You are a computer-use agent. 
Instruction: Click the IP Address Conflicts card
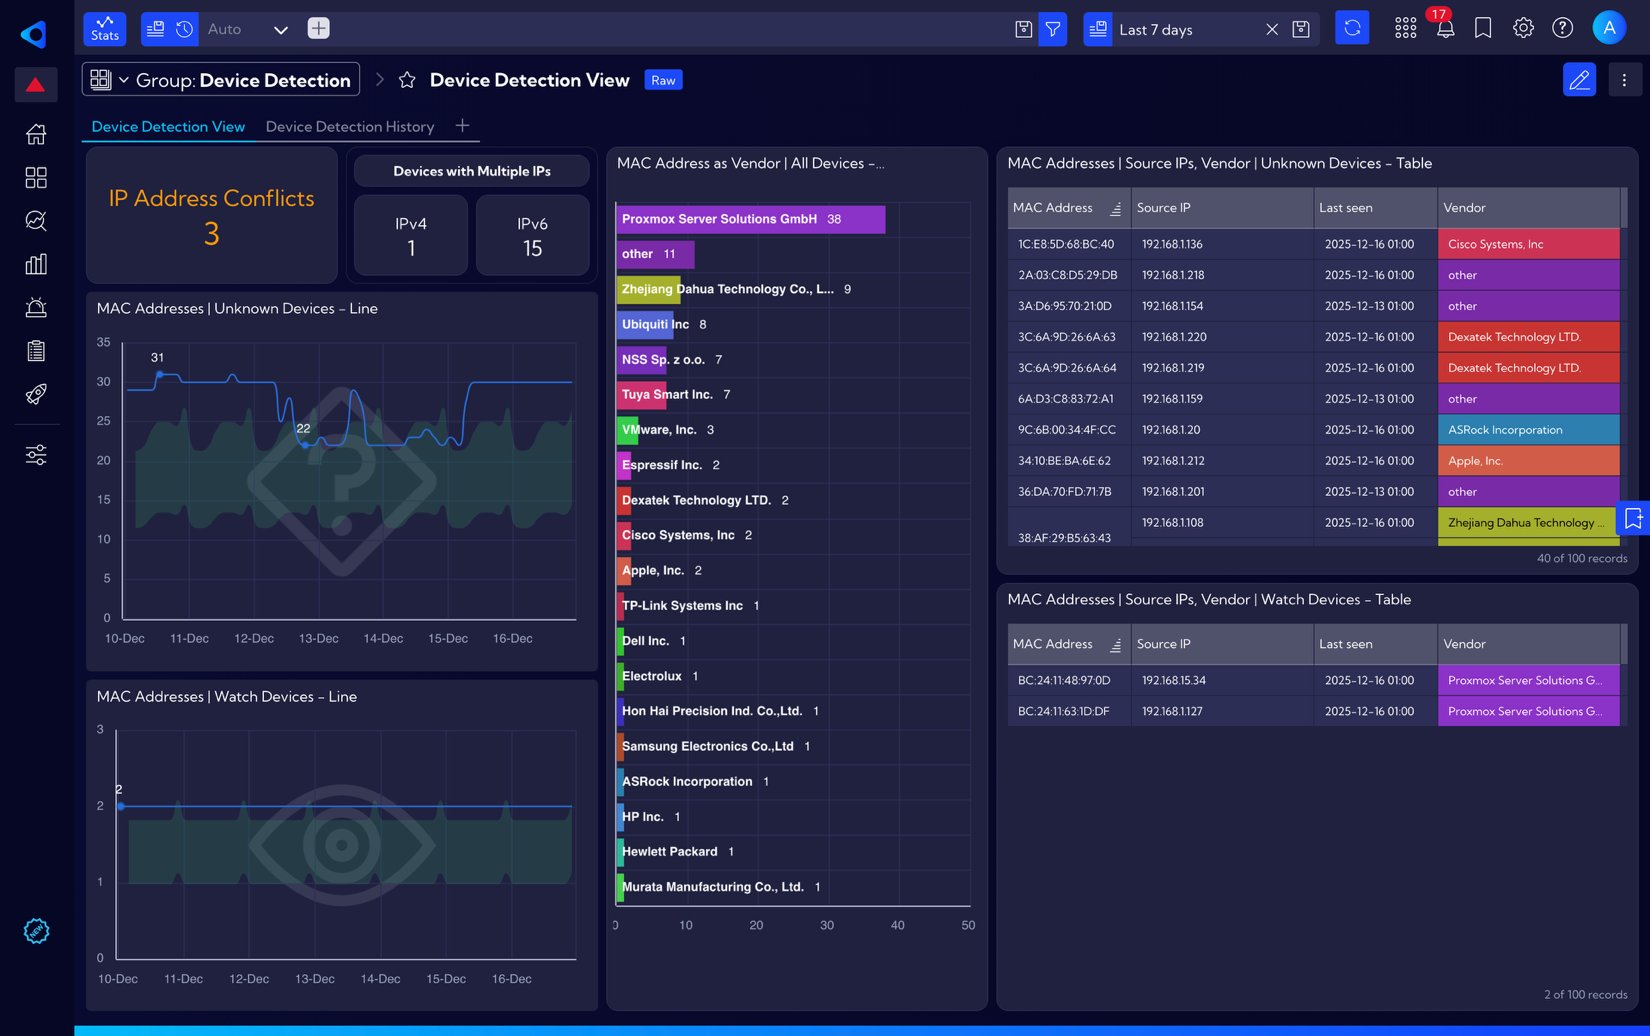click(x=212, y=215)
